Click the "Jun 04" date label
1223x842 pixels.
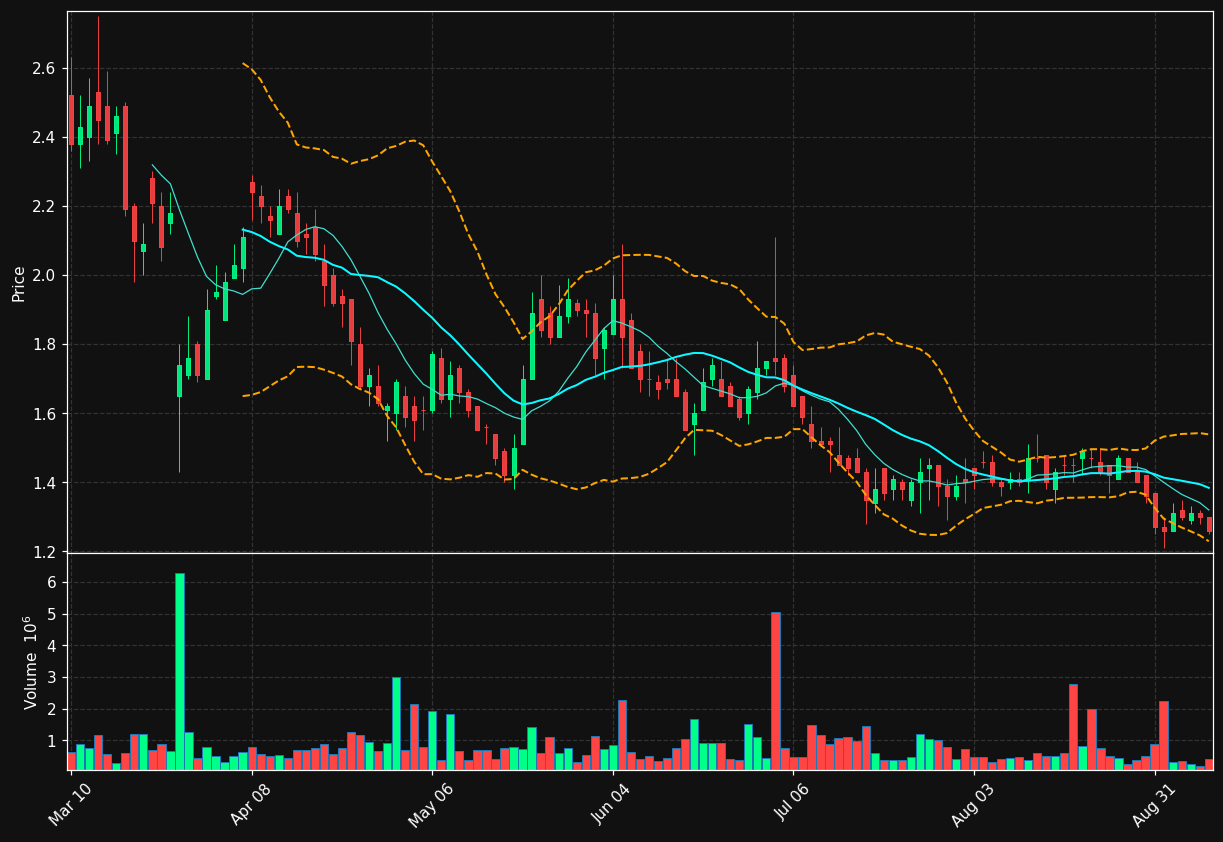pos(610,803)
